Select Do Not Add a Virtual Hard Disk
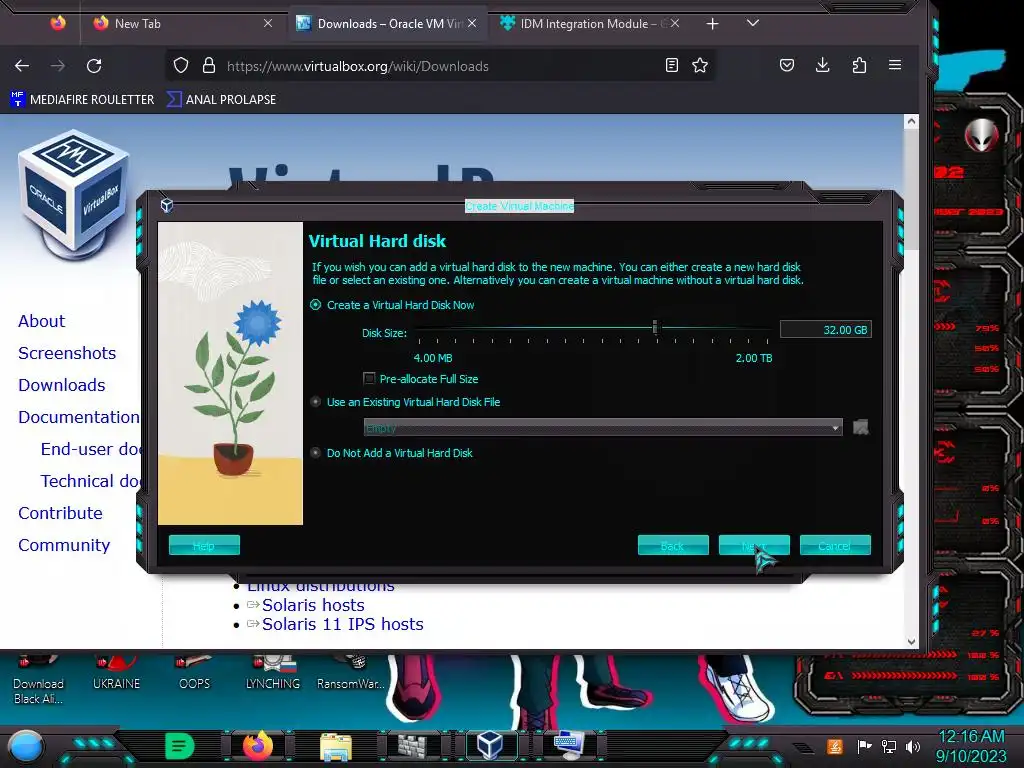The image size is (1024, 768). [x=315, y=453]
